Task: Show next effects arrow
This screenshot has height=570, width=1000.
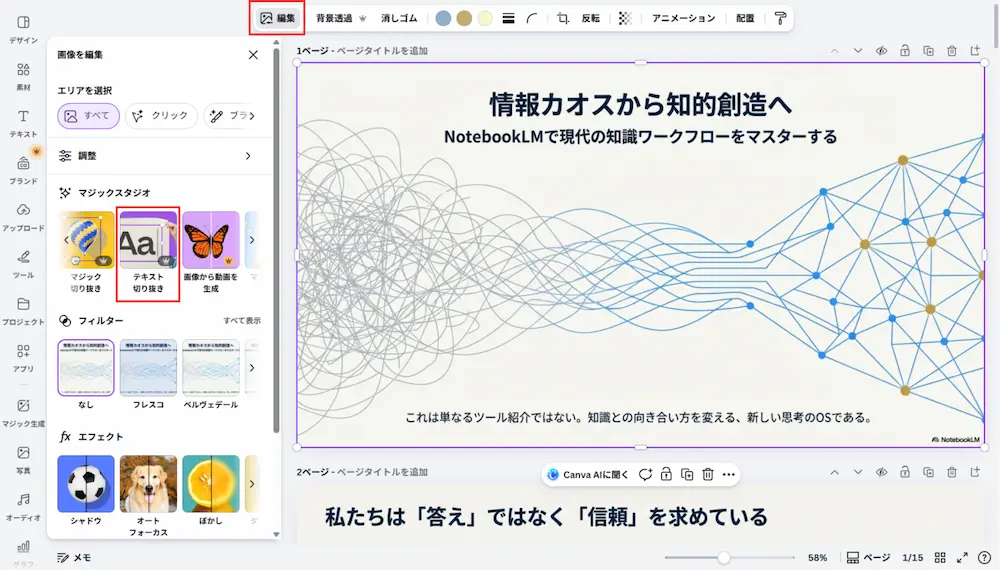Action: [x=252, y=484]
